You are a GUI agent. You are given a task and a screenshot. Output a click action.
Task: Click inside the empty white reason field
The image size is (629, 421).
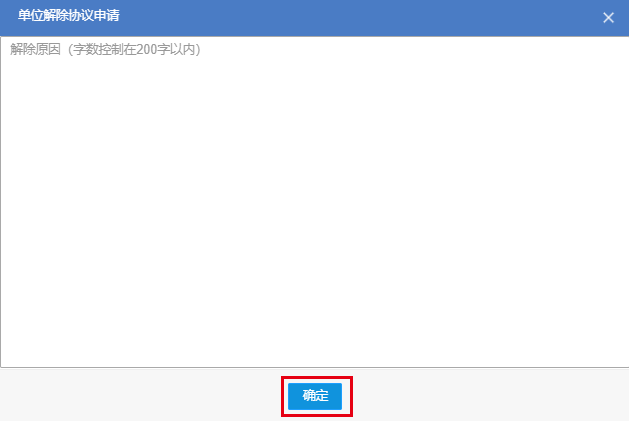(x=314, y=202)
